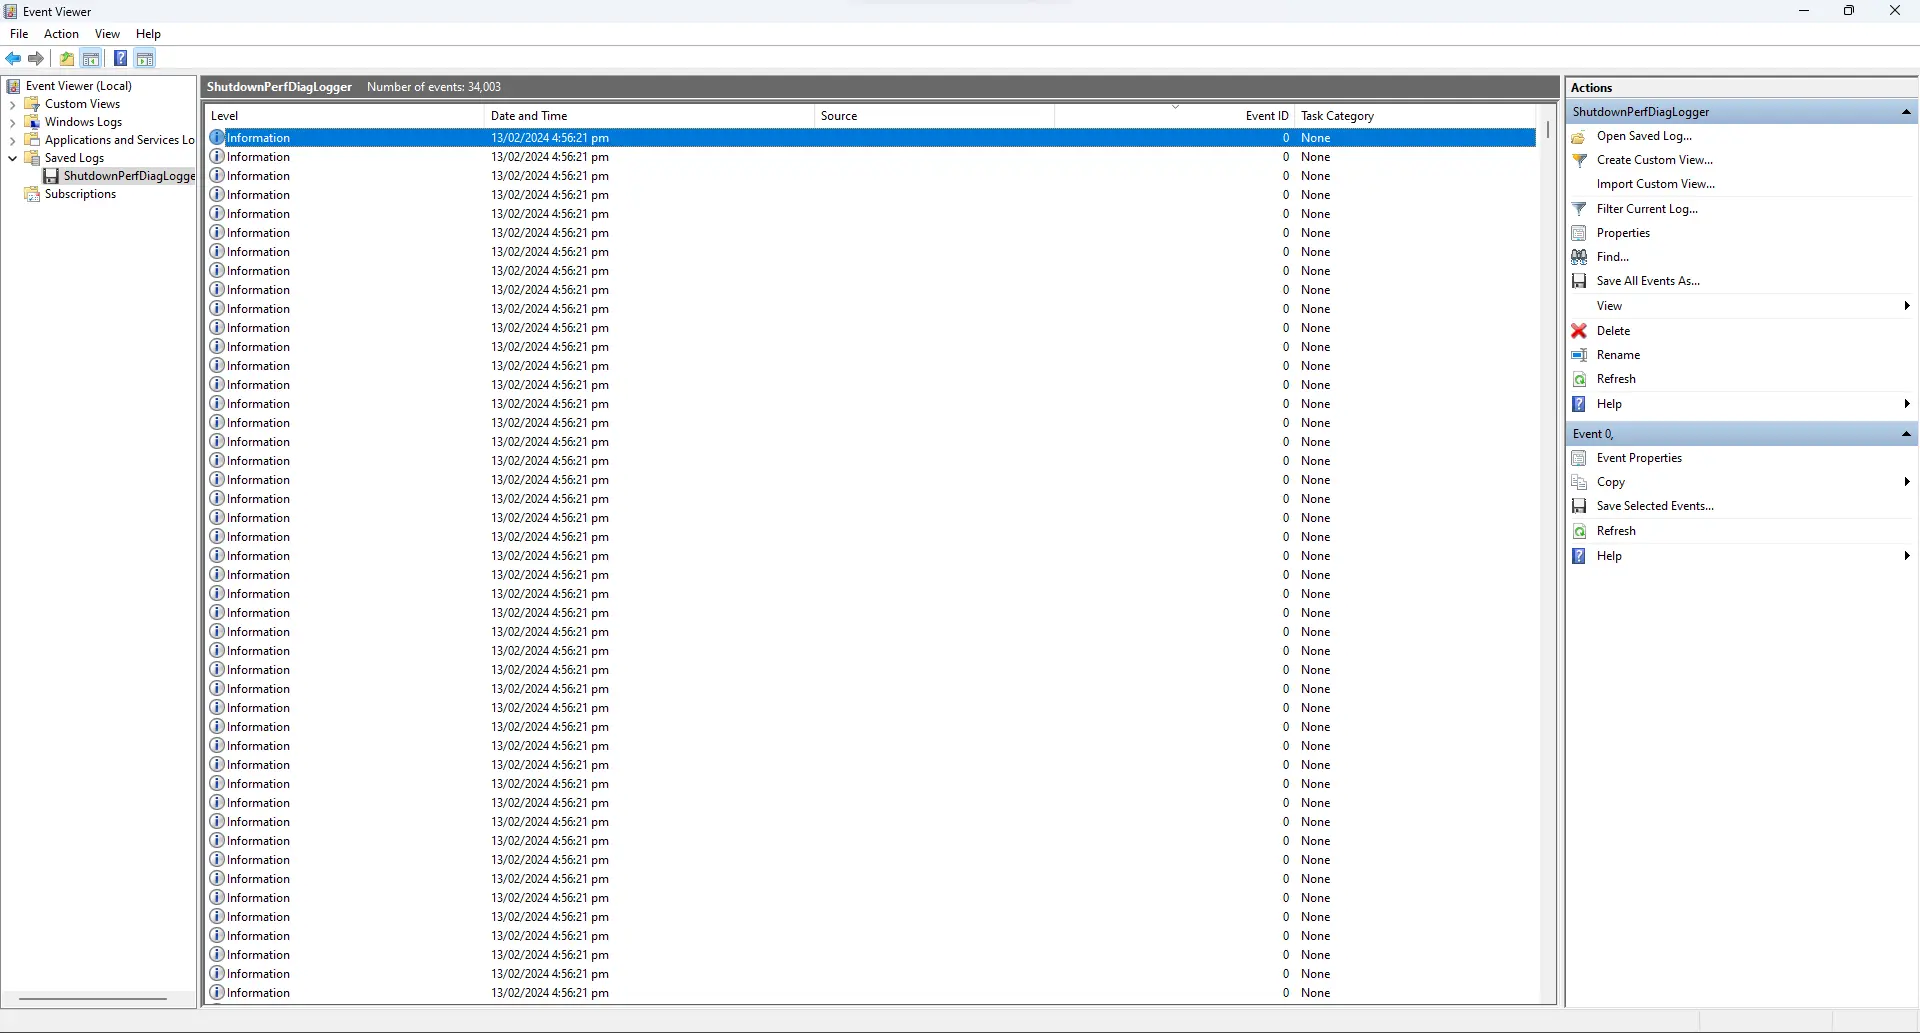Click the Find binoculars icon

[1579, 257]
